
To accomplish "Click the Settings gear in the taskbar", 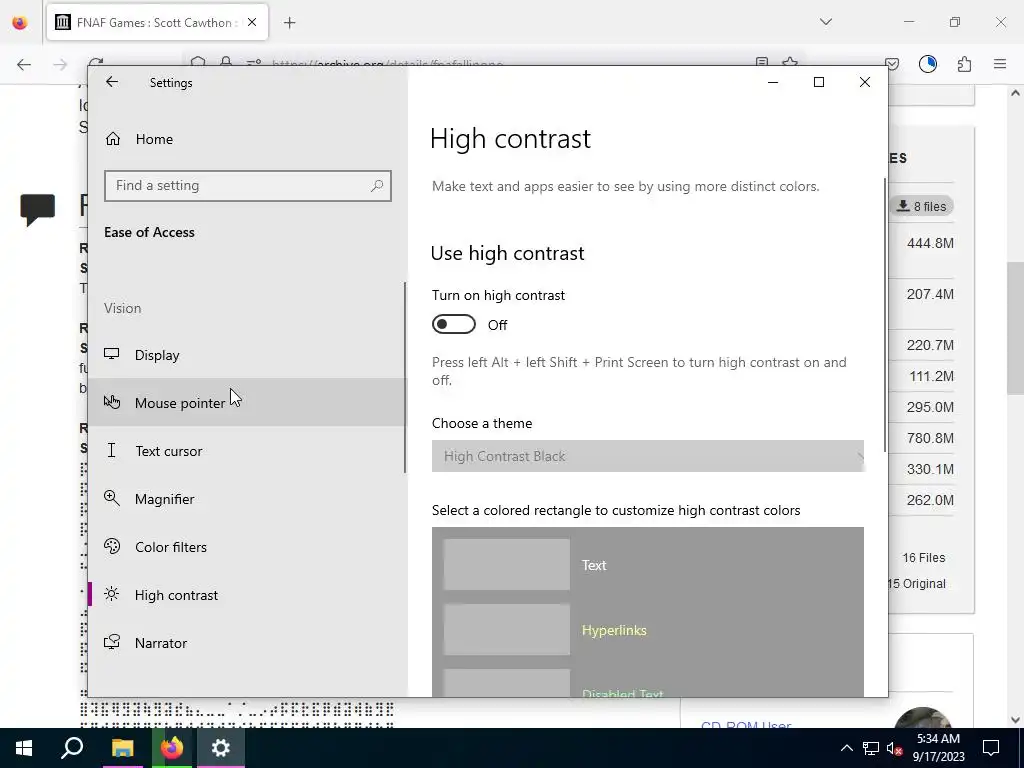I will pos(221,748).
